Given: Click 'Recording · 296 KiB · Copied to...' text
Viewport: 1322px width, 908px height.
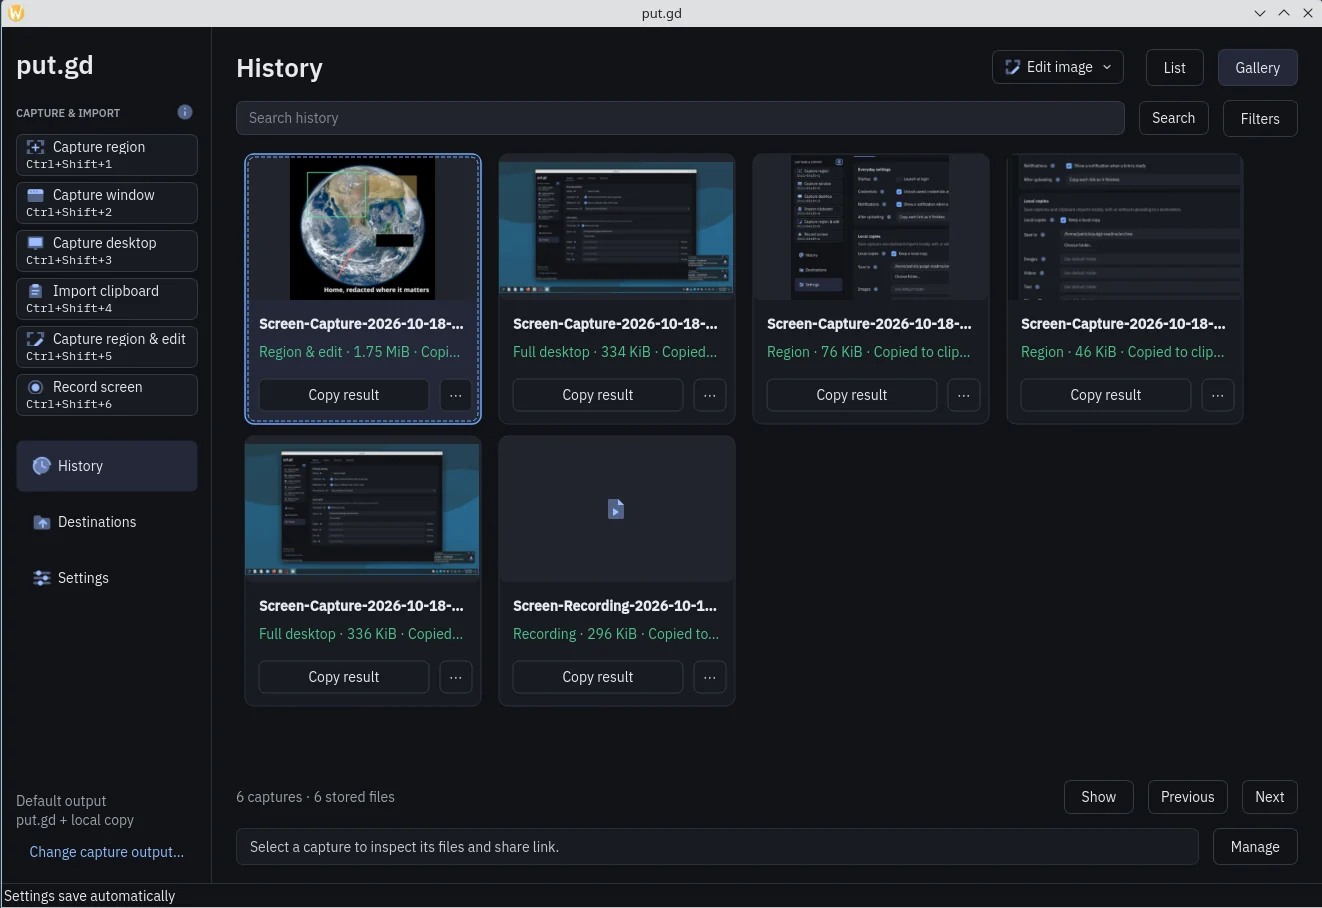Looking at the screenshot, I should [x=616, y=634].
